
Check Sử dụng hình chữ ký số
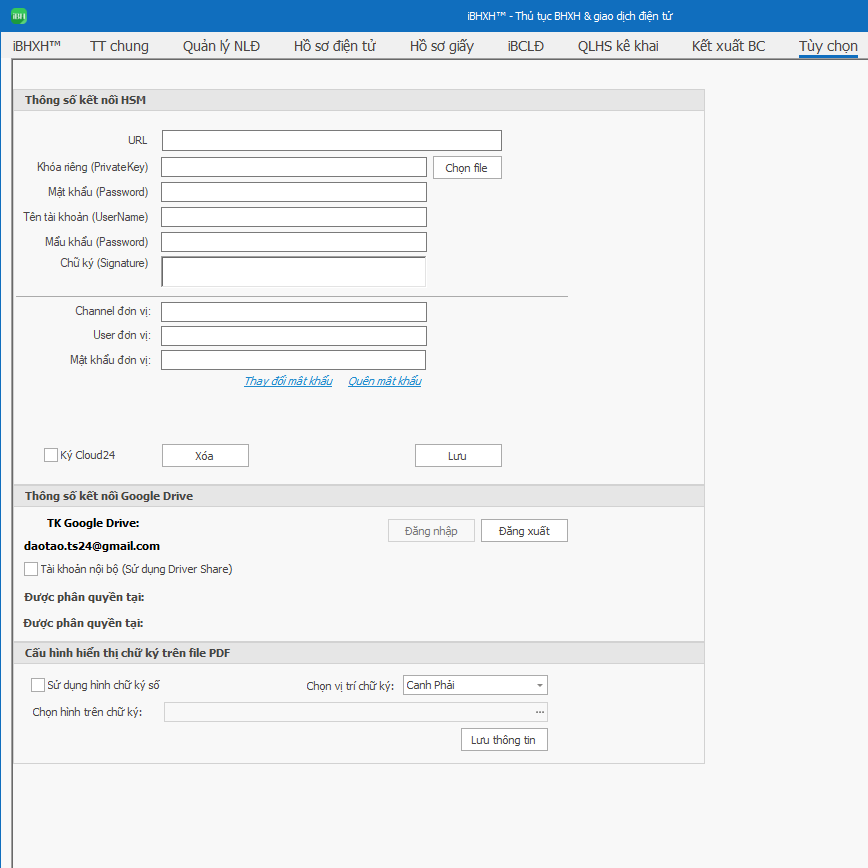pyautogui.click(x=38, y=685)
